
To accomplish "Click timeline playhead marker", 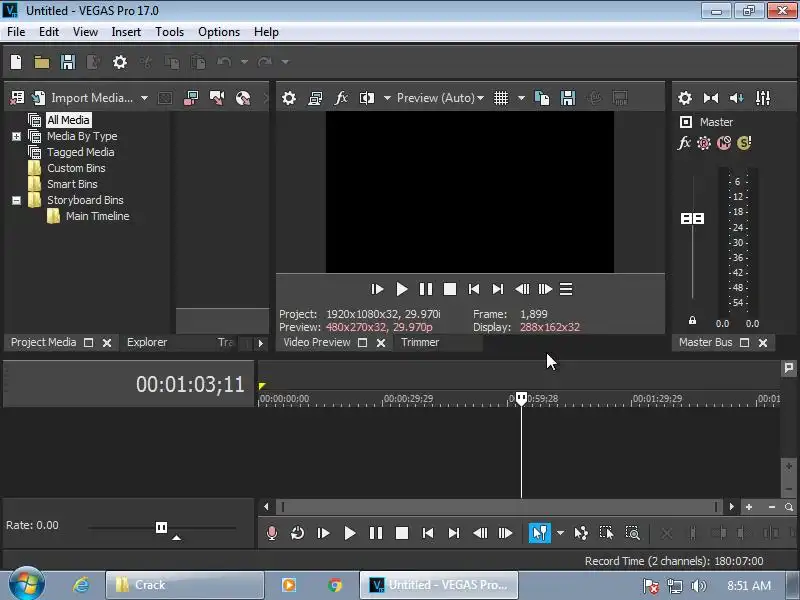I will point(521,398).
